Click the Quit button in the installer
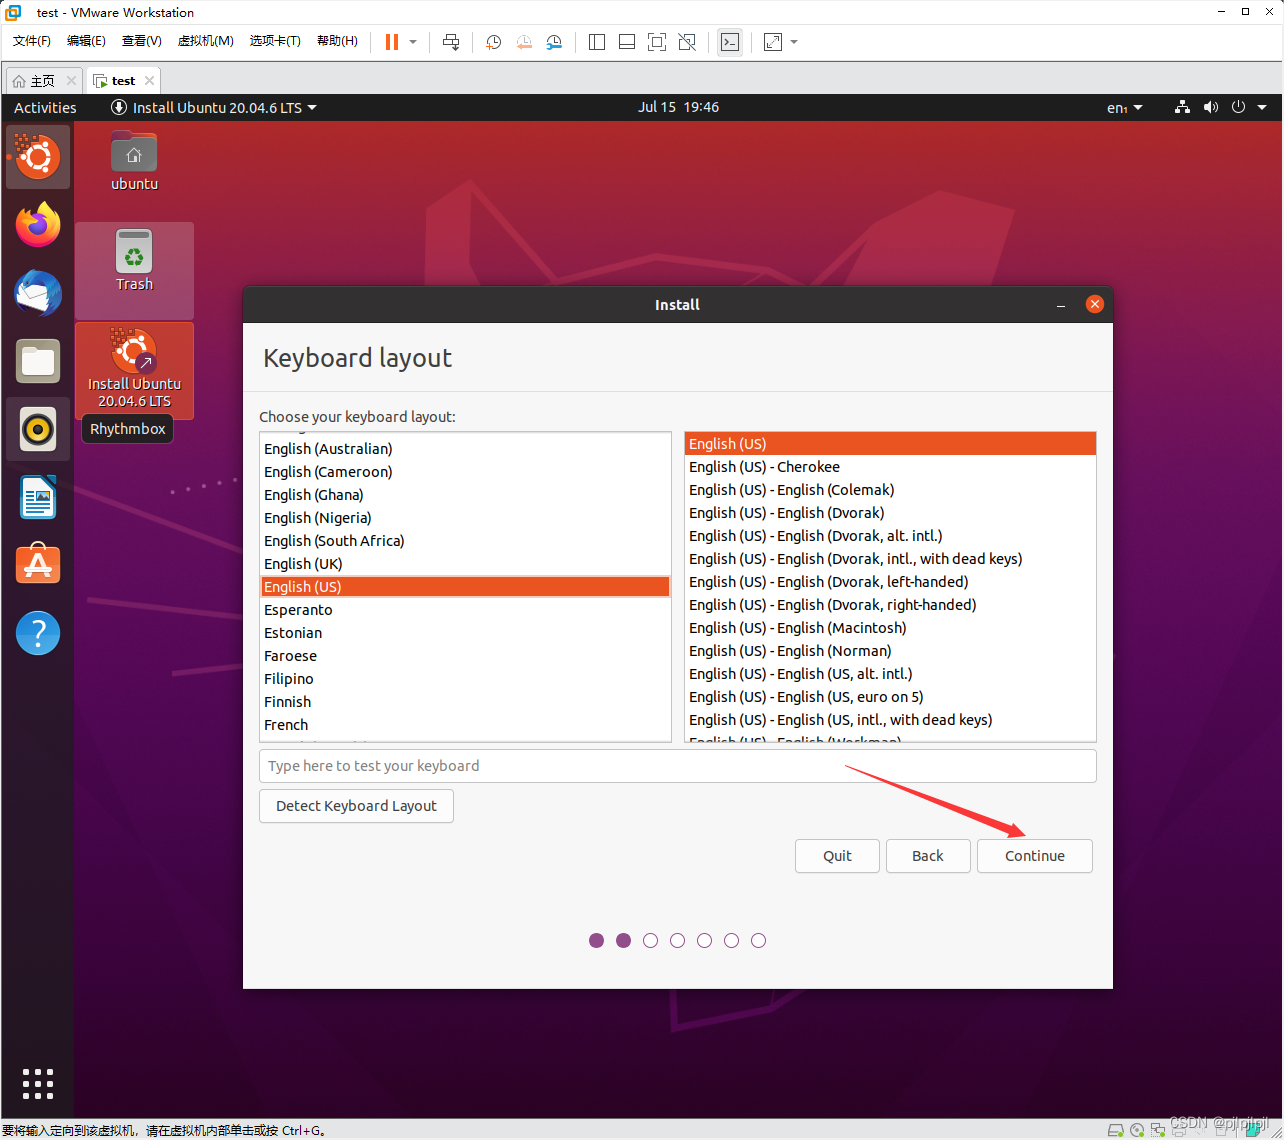The image size is (1284, 1140). [838, 856]
